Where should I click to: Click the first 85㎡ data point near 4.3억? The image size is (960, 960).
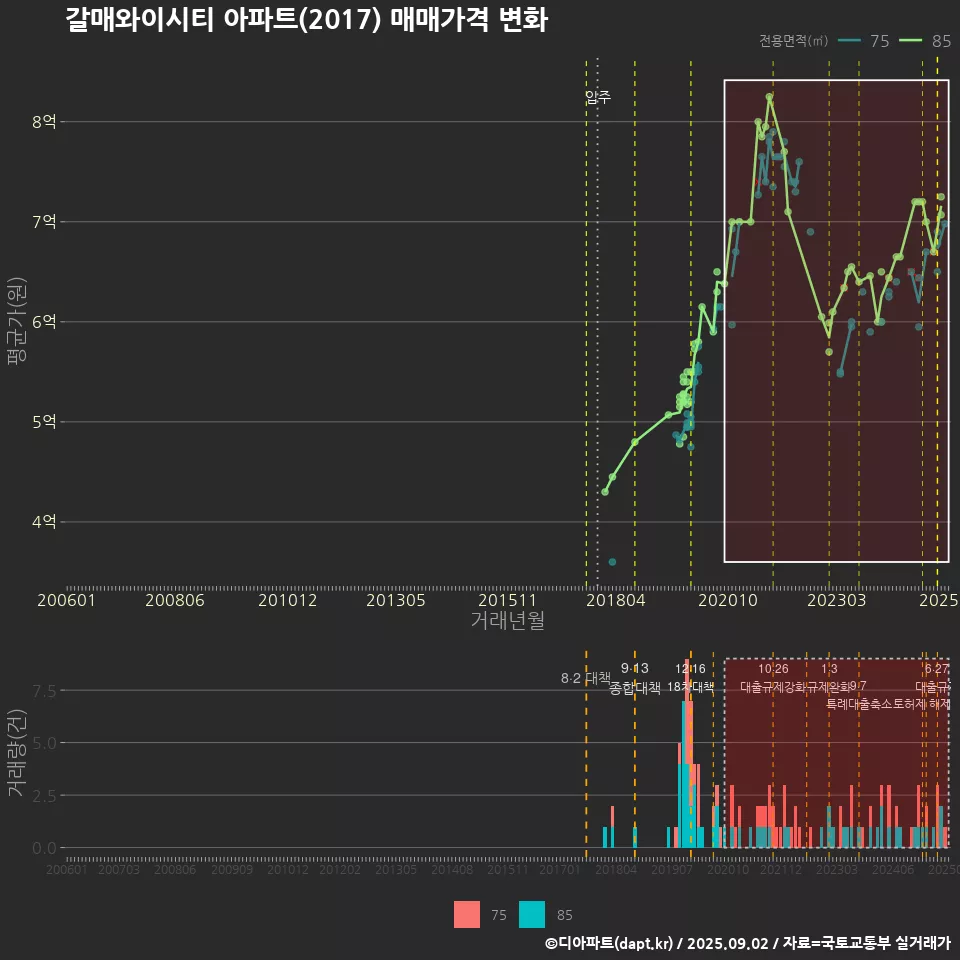[x=605, y=492]
